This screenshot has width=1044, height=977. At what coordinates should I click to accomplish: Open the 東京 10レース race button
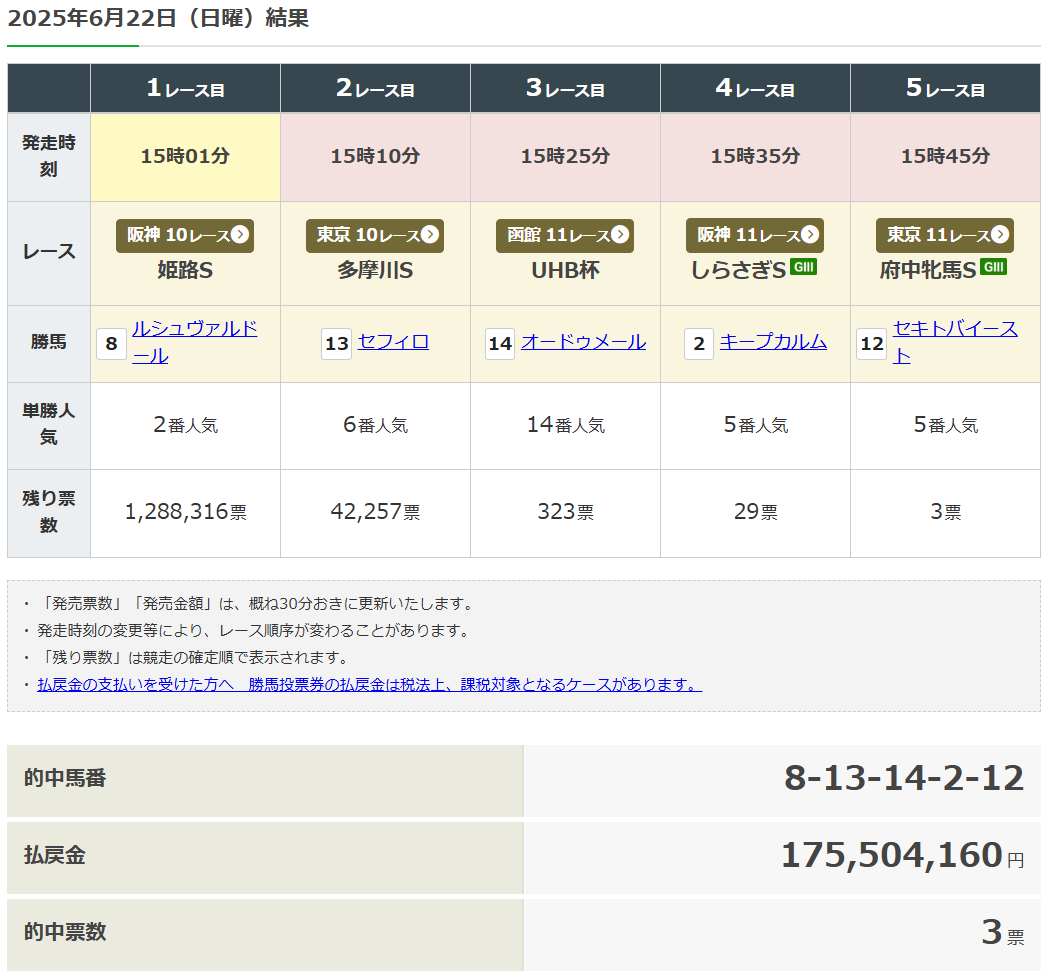[375, 235]
